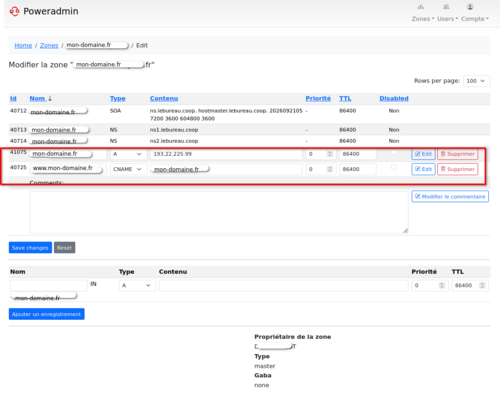Open the Compte account icon
Viewport: 500px width, 396px height.
(x=470, y=7)
